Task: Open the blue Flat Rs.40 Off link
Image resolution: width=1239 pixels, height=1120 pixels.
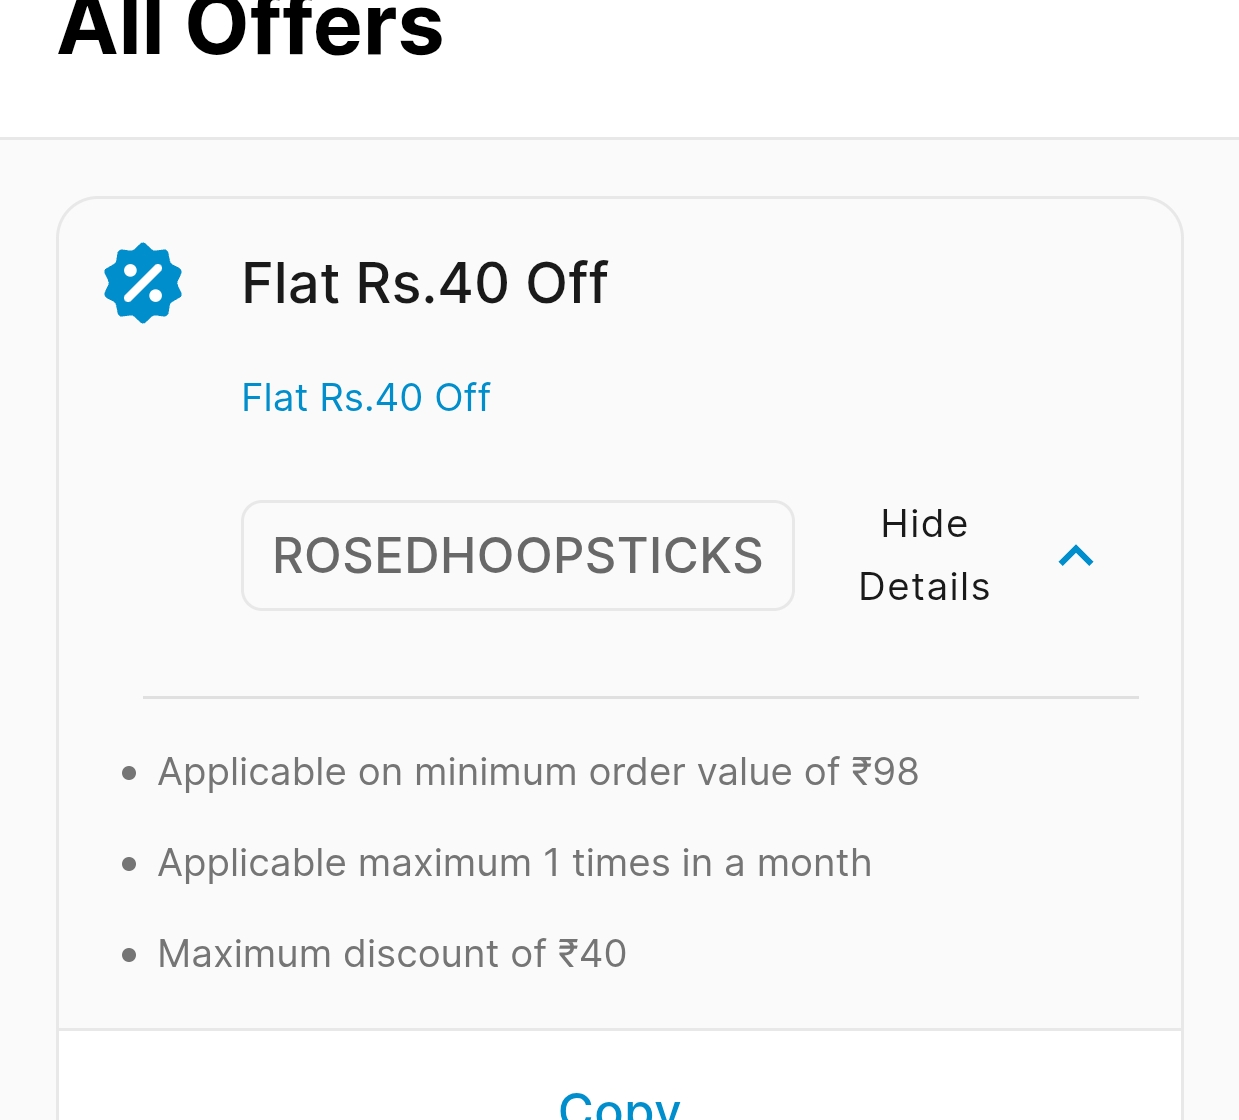Action: (366, 398)
